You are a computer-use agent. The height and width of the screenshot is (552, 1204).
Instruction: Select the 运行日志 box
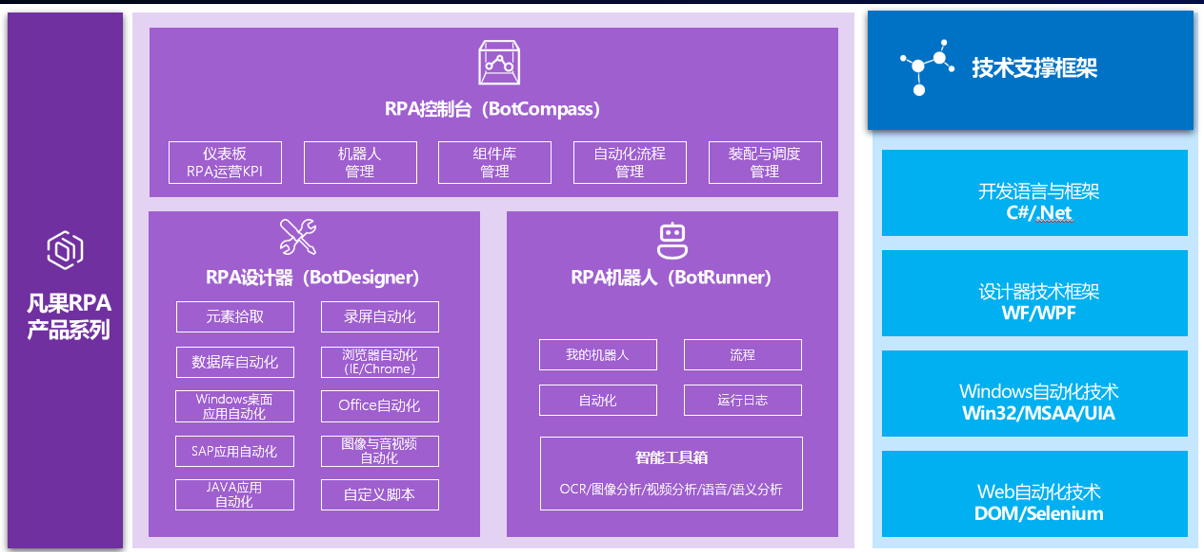tap(743, 400)
